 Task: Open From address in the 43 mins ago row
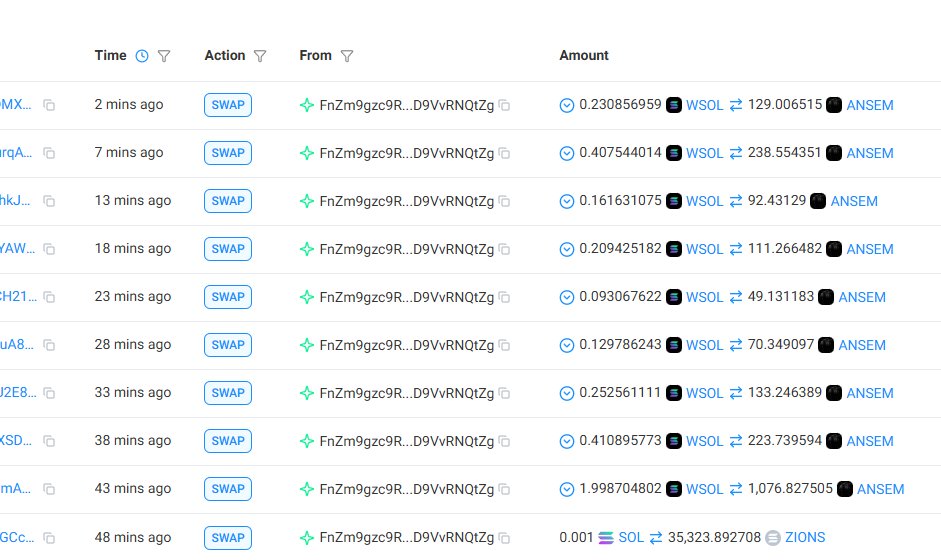407,489
